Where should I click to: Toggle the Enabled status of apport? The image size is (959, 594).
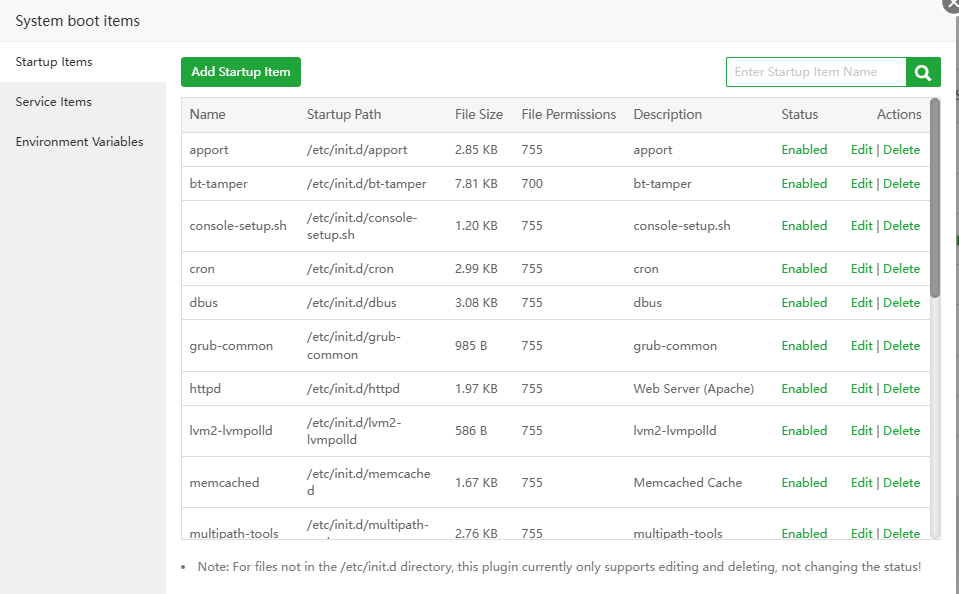[x=804, y=150]
